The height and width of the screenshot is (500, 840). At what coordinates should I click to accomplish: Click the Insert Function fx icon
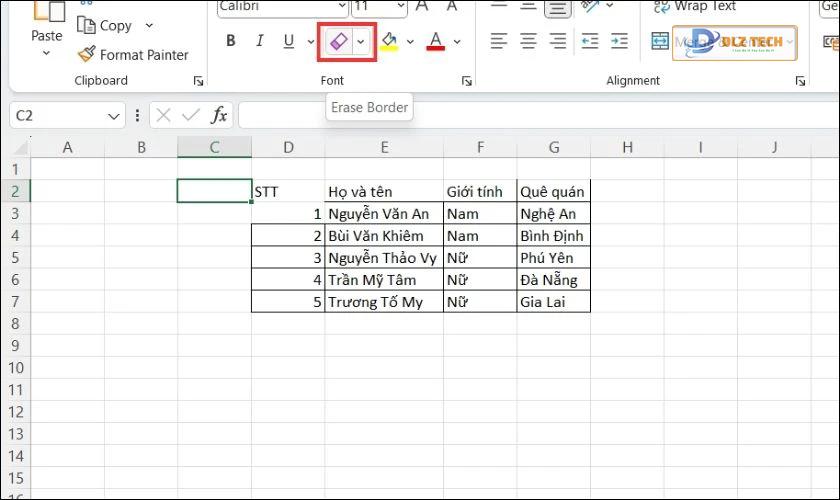click(219, 115)
